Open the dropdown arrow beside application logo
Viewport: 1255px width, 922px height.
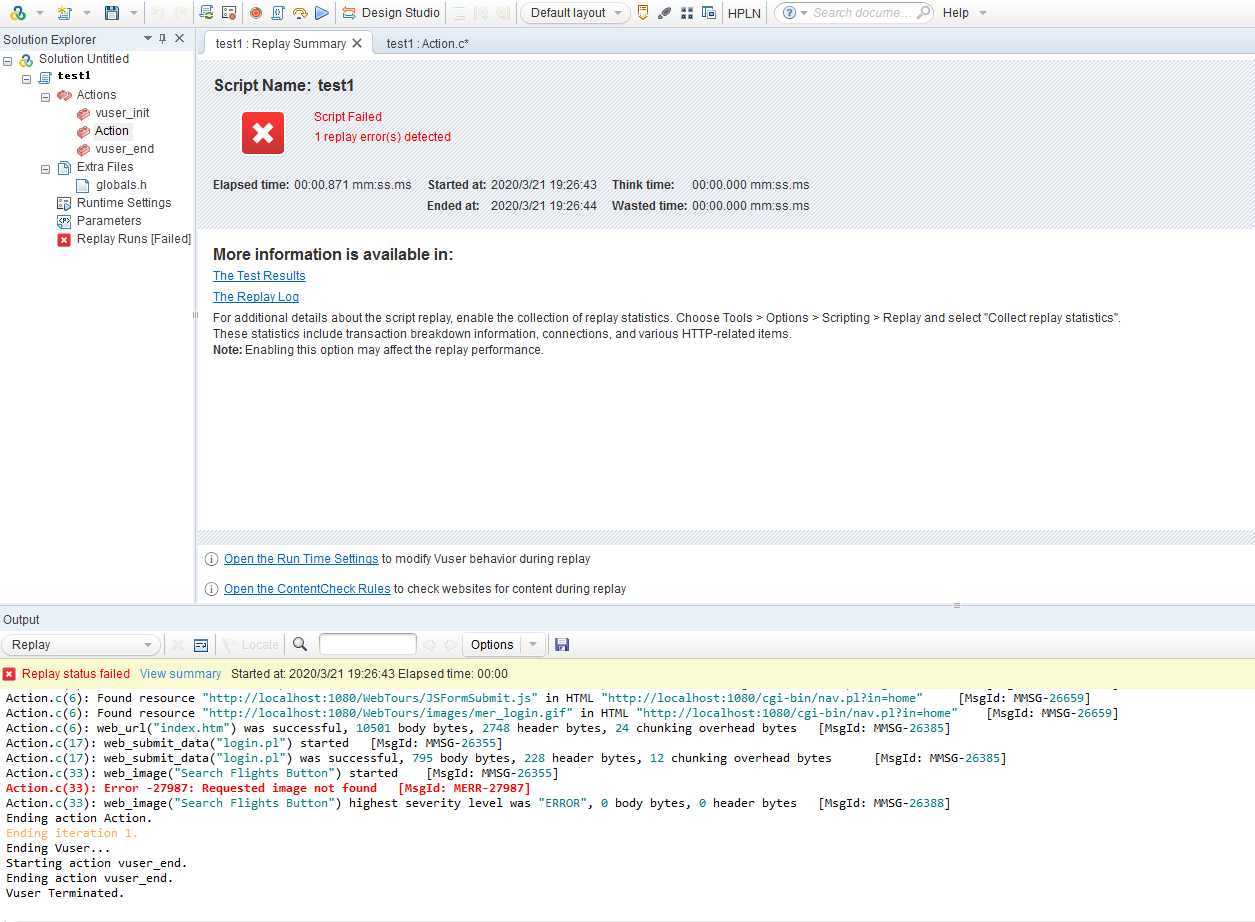click(x=39, y=13)
